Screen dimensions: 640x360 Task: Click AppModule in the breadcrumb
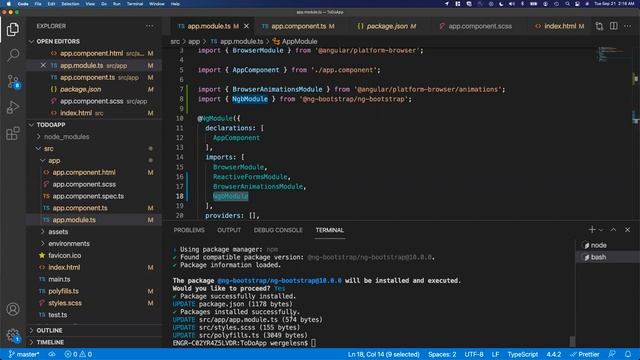tap(295, 41)
